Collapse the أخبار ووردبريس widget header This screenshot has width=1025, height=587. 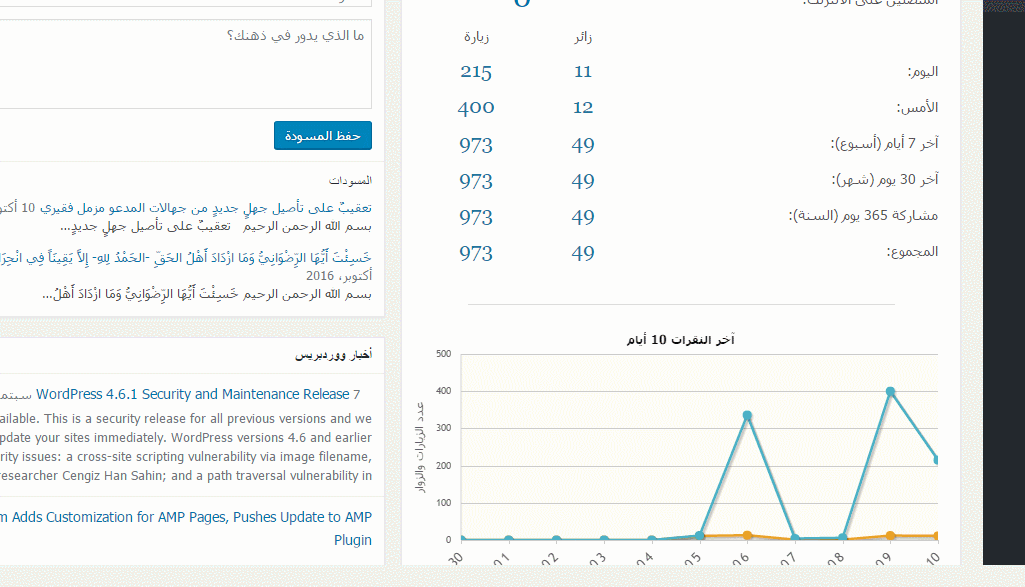[x=334, y=355]
